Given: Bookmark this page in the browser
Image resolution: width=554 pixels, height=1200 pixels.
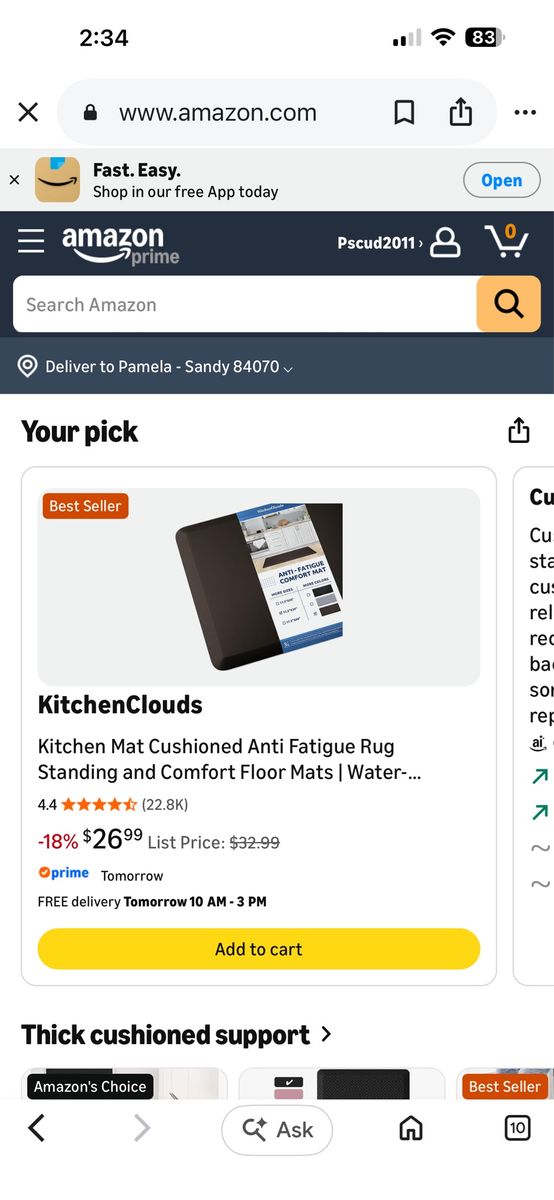Looking at the screenshot, I should (x=404, y=113).
